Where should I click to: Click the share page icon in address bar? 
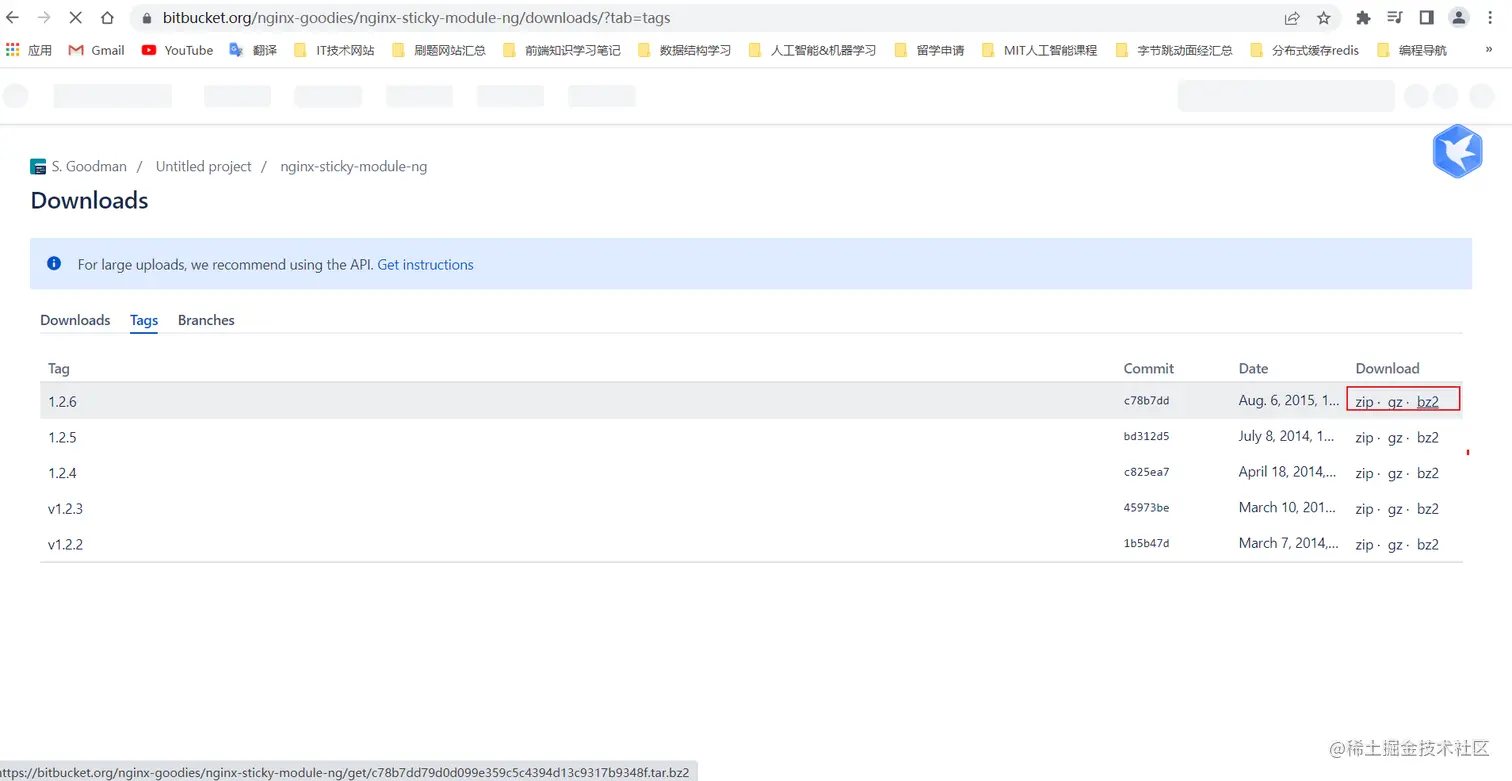click(1292, 18)
